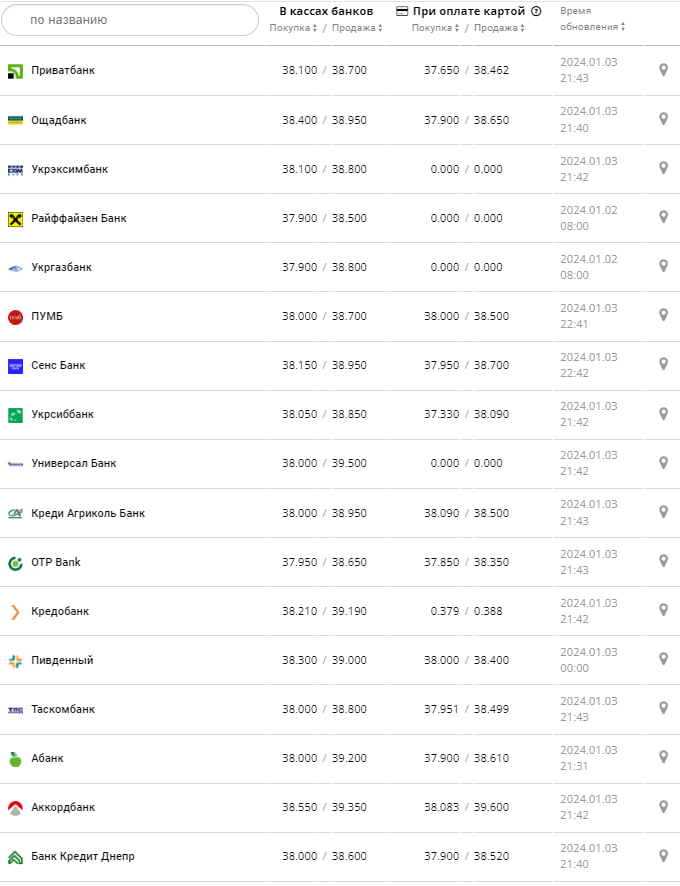The image size is (680, 886).
Task: Sort by cash desk 'Покупка' rate
Action: pyautogui.click(x=293, y=28)
